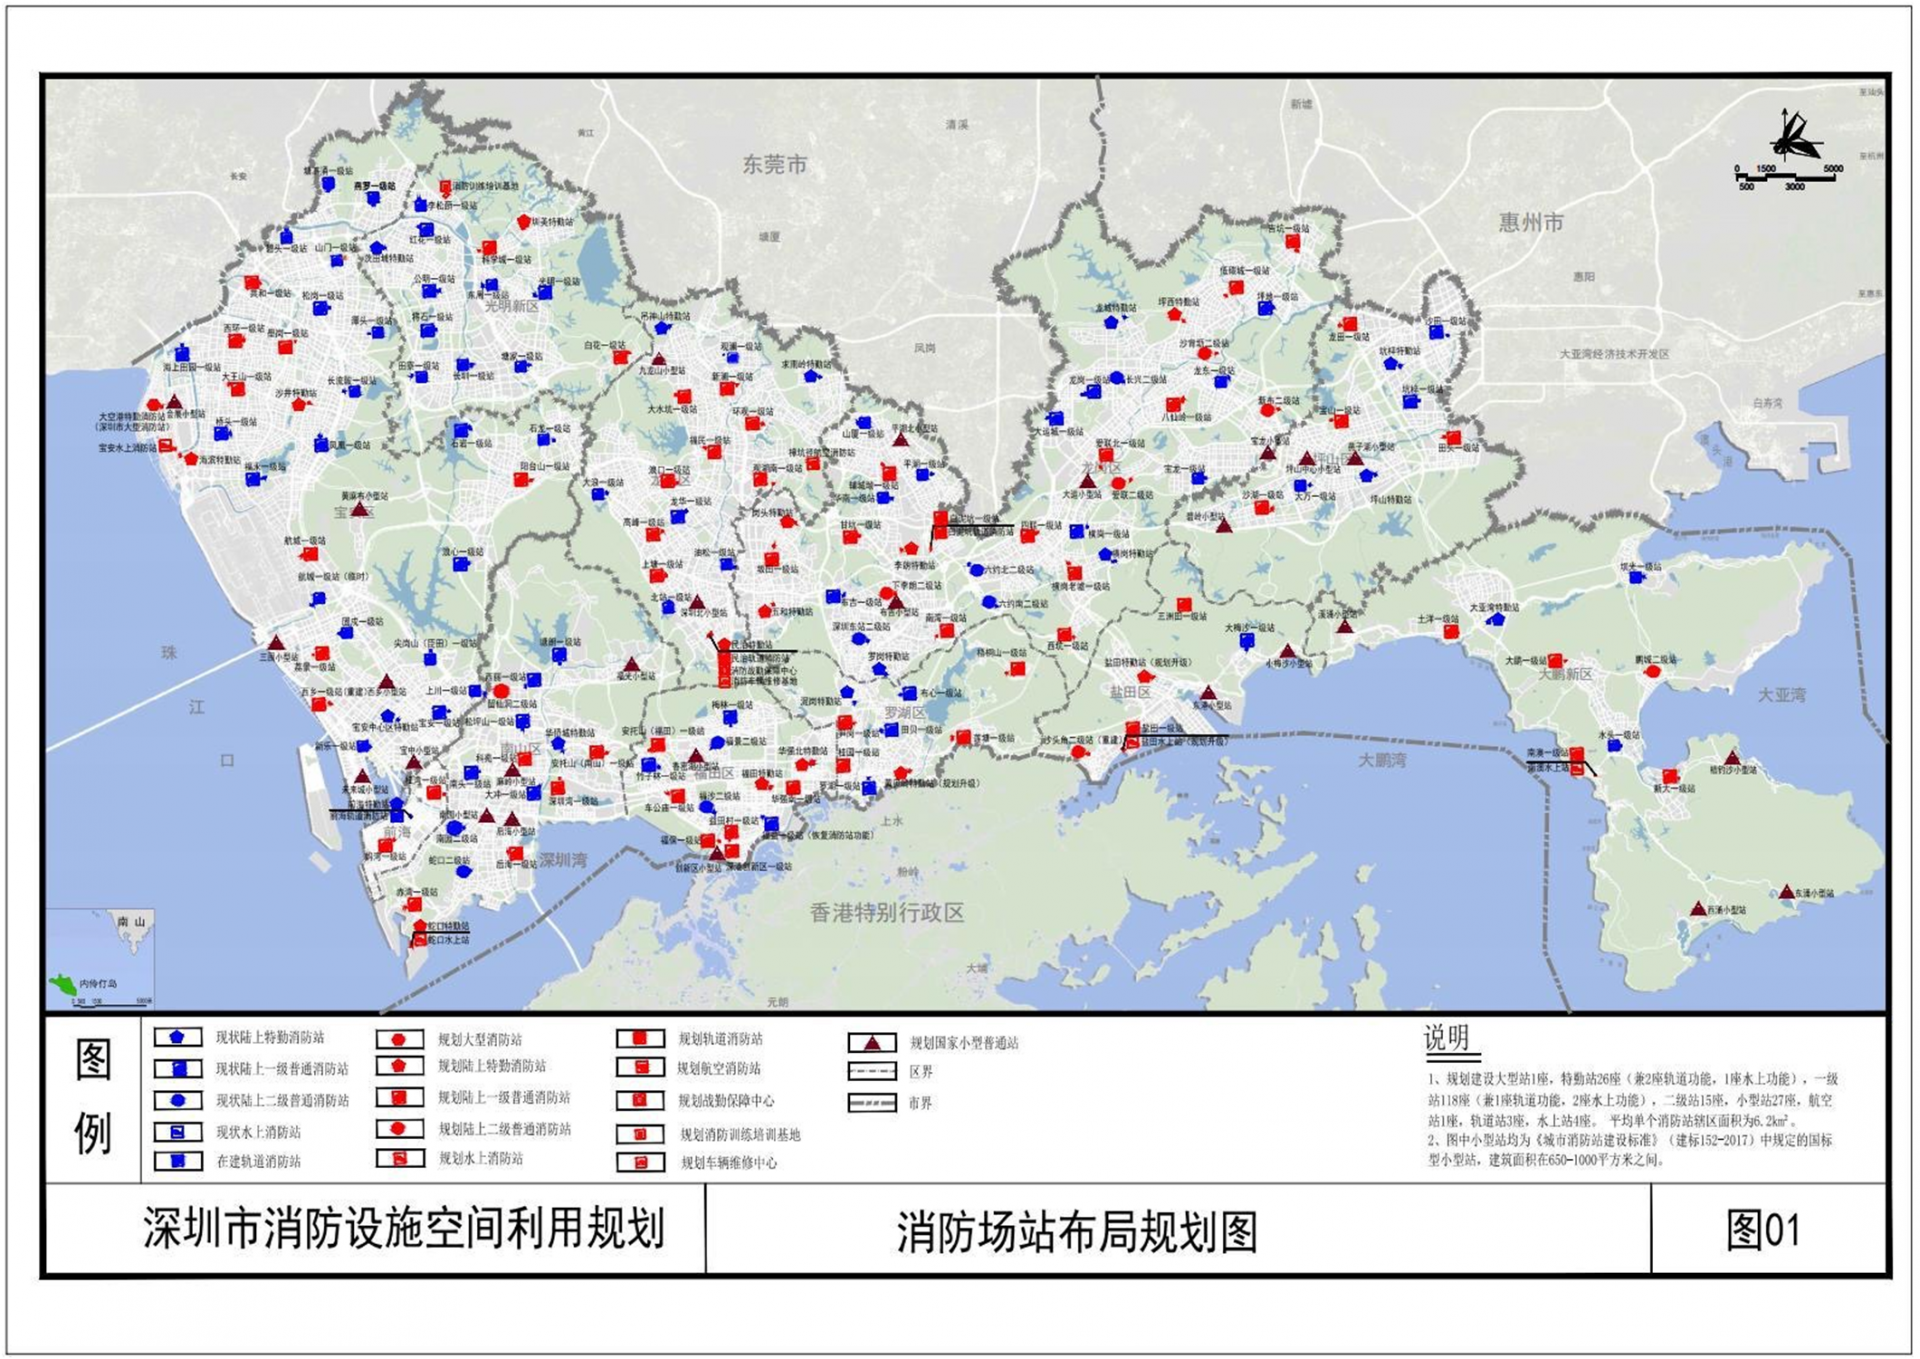Click the legend symbol for 规划消防训练培训基地
The image size is (1920, 1359).
(641, 1134)
